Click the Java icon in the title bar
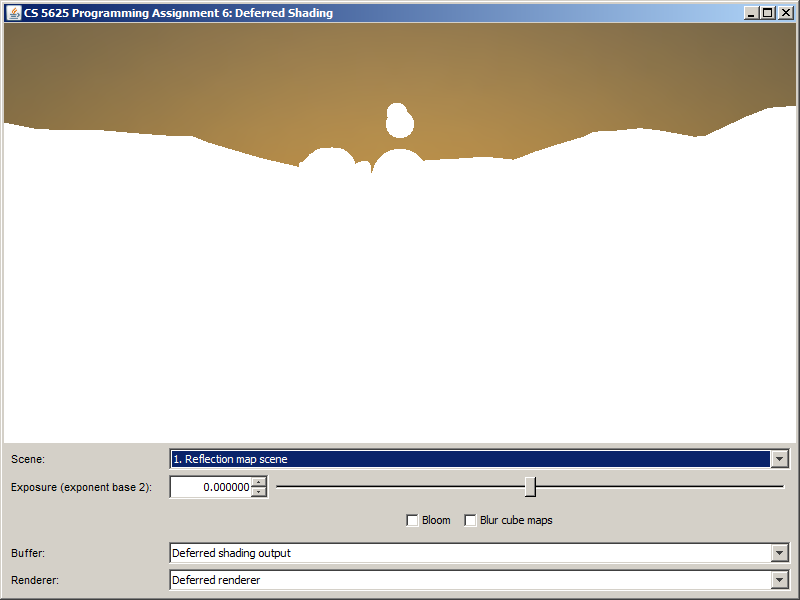The width and height of the screenshot is (800, 600). click(14, 13)
